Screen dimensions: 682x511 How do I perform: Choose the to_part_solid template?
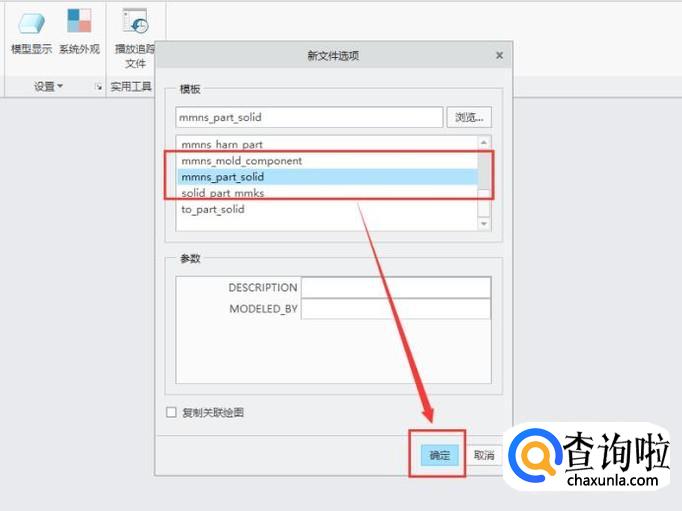(327, 209)
